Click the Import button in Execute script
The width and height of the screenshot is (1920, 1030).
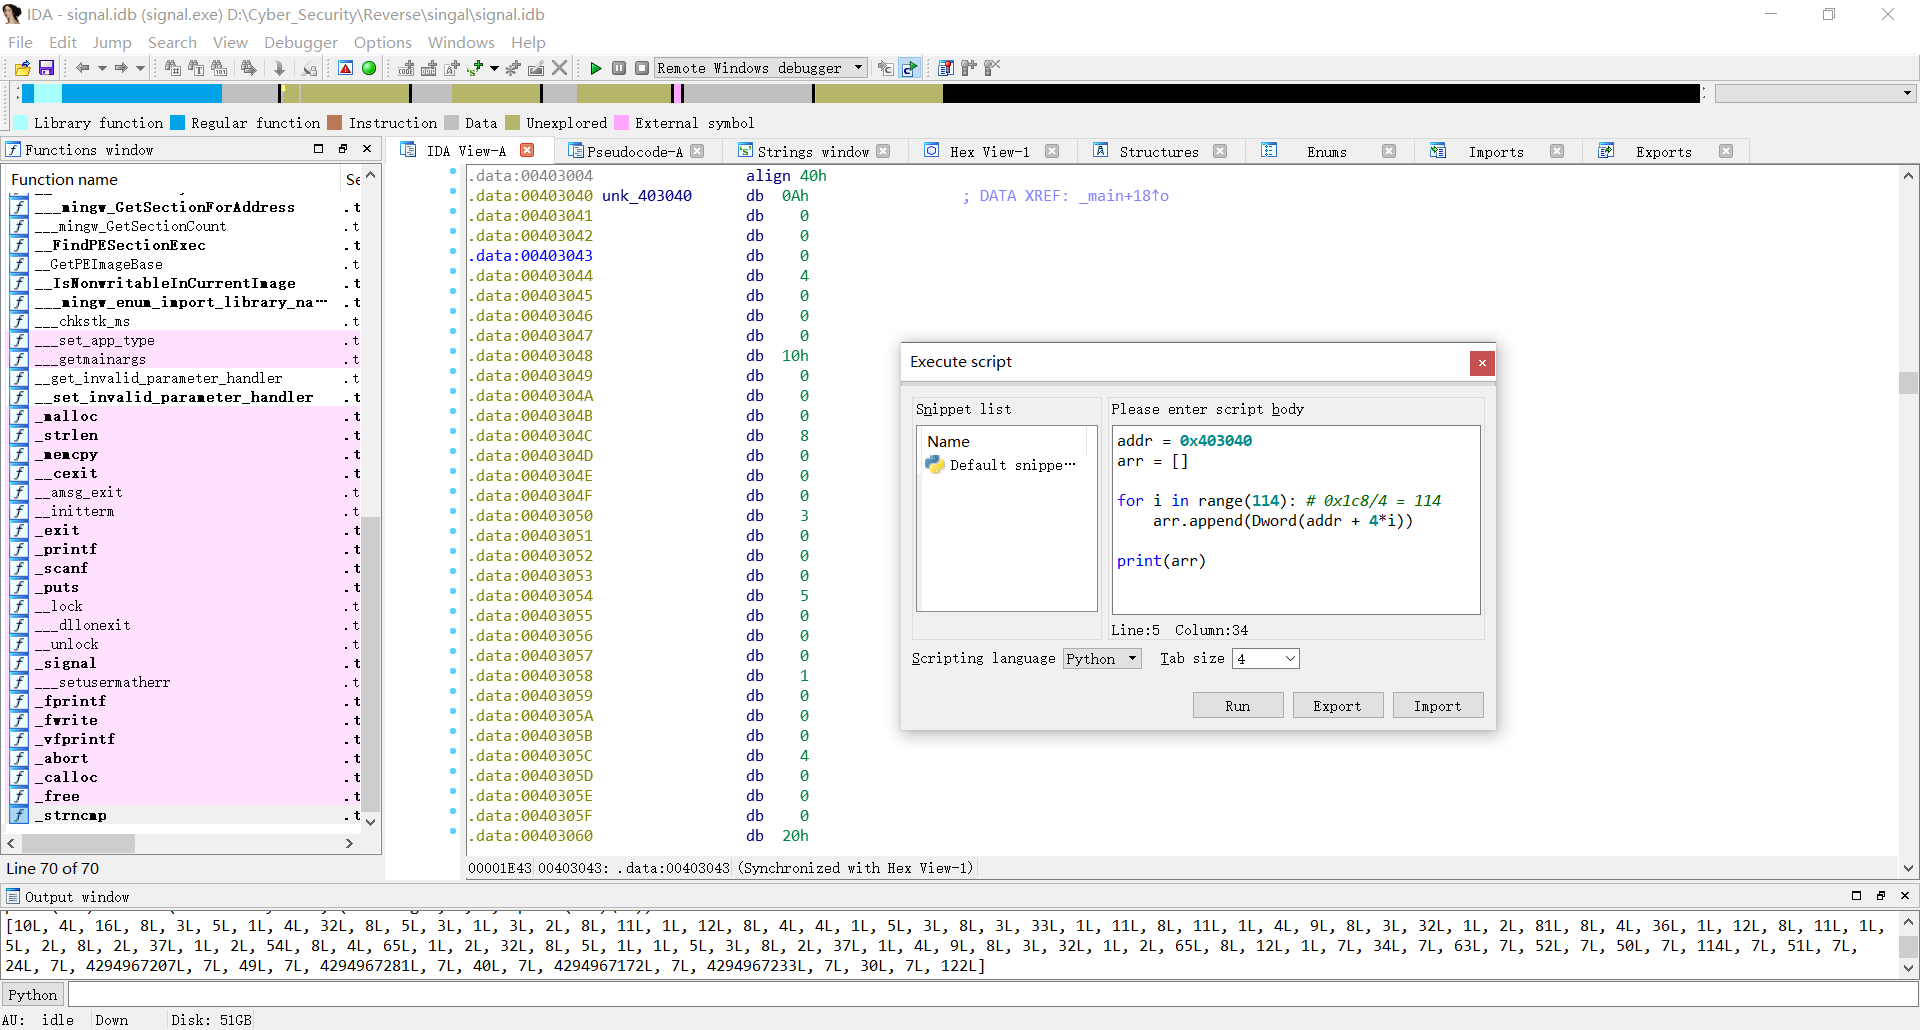tap(1437, 705)
